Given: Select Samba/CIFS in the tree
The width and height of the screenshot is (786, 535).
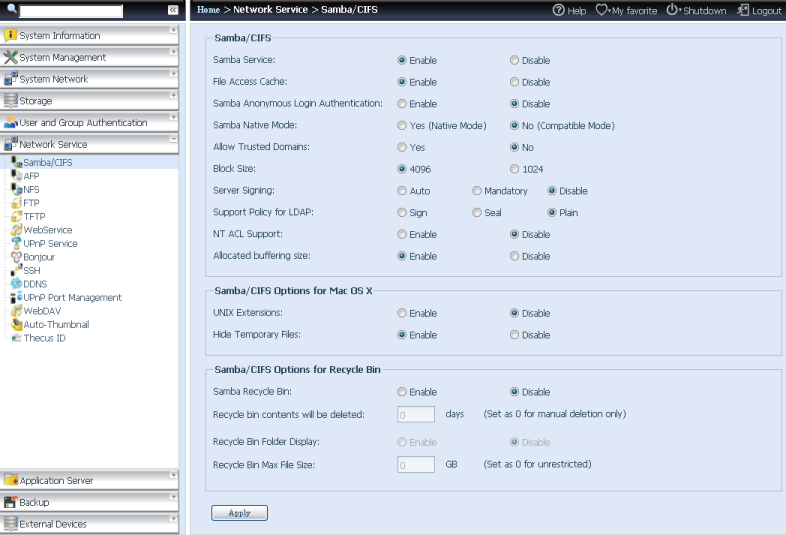Looking at the screenshot, I should pos(48,162).
